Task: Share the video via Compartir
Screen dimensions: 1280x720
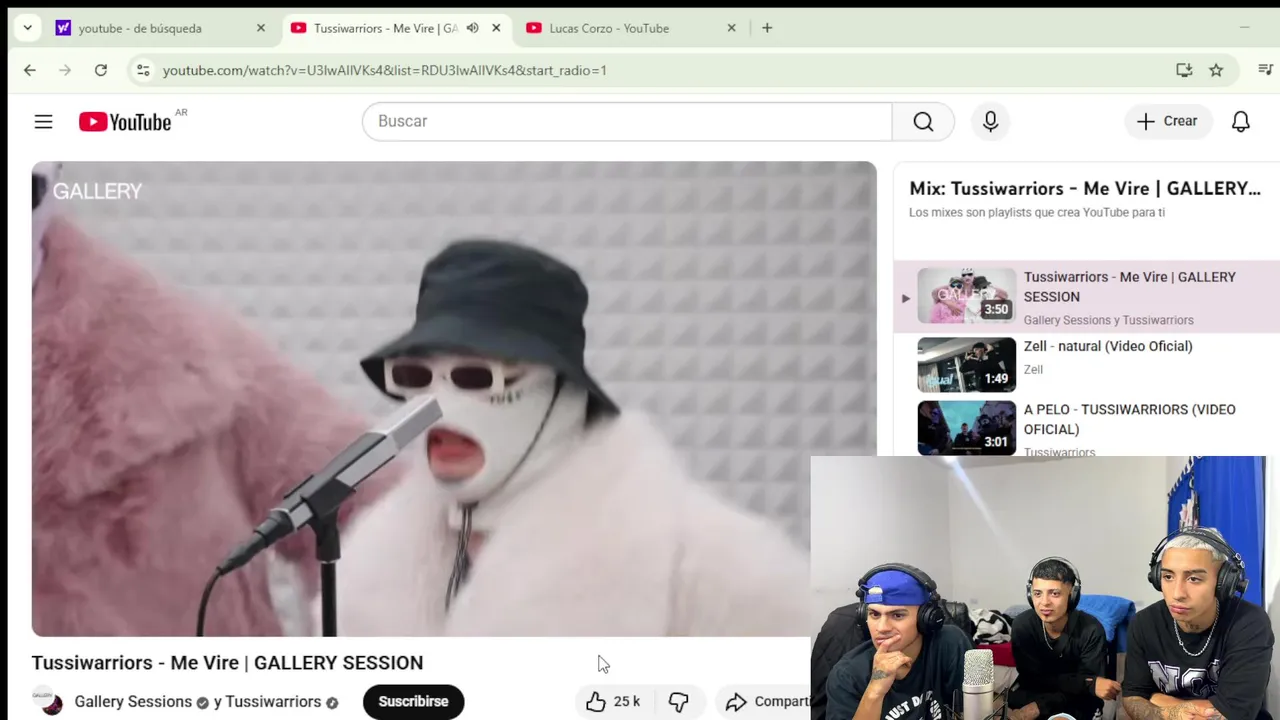Action: [x=767, y=702]
